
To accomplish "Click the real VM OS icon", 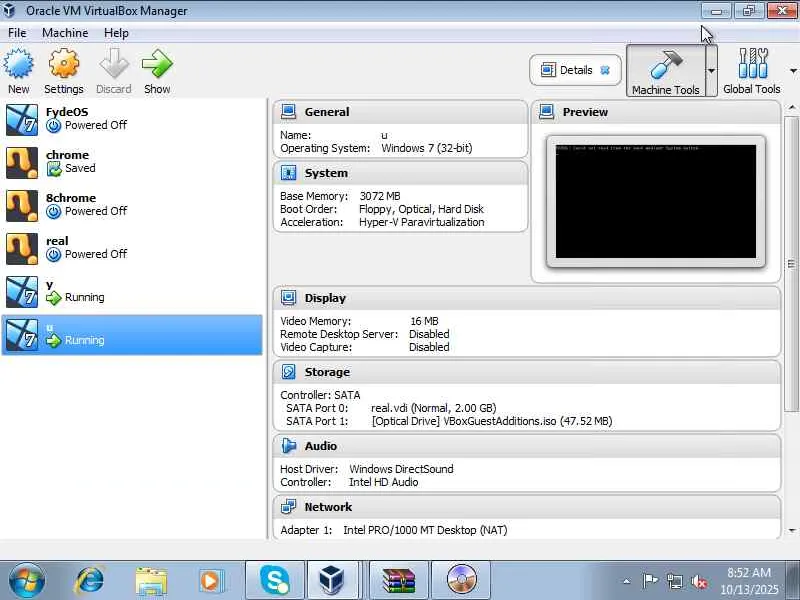I will [22, 248].
